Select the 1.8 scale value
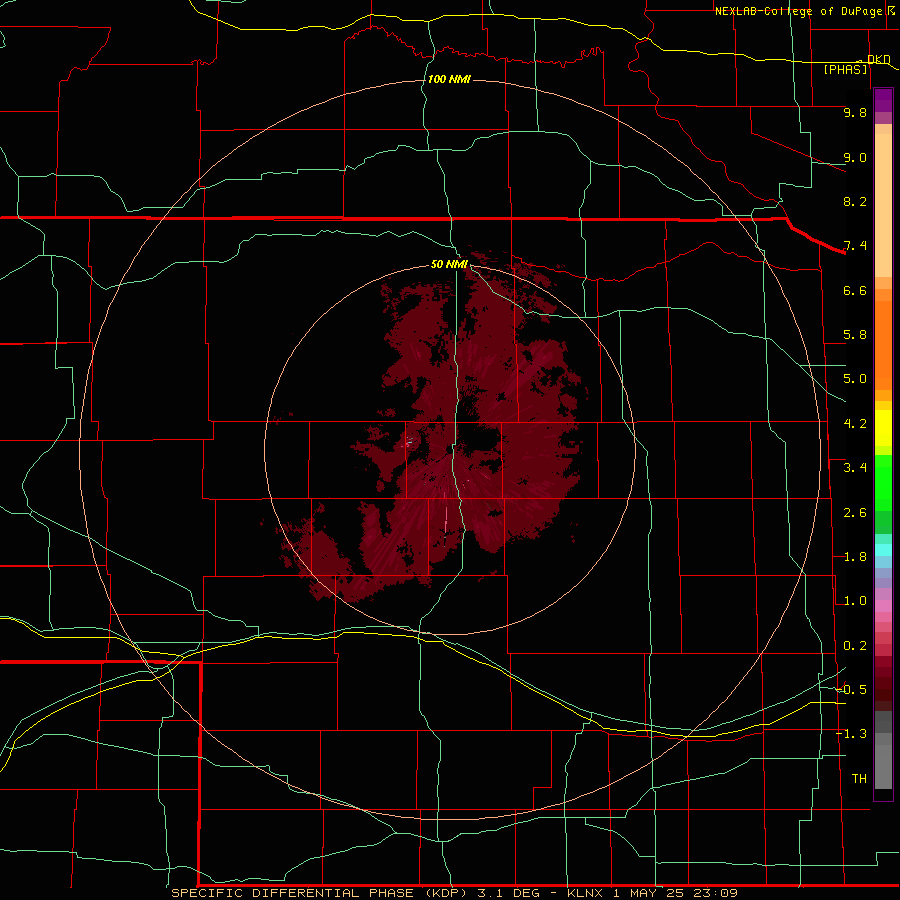 click(x=855, y=557)
